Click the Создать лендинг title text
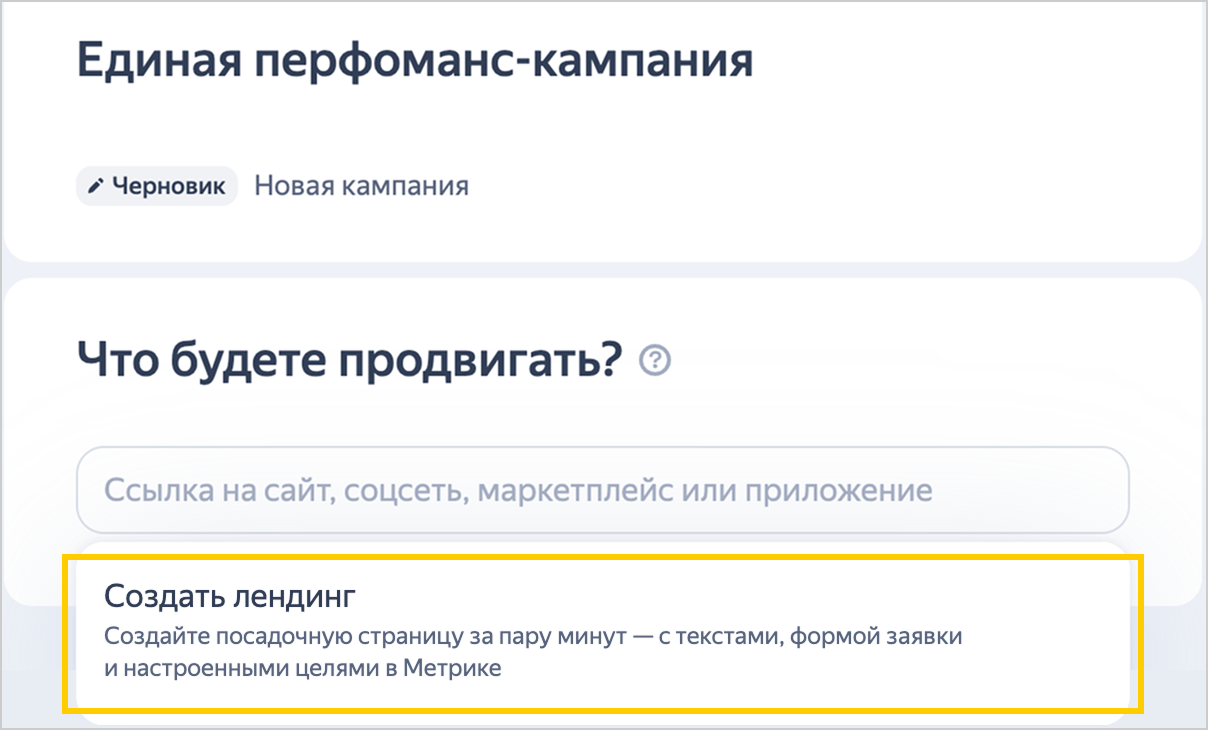Viewport: 1208px width, 730px height. (230, 597)
